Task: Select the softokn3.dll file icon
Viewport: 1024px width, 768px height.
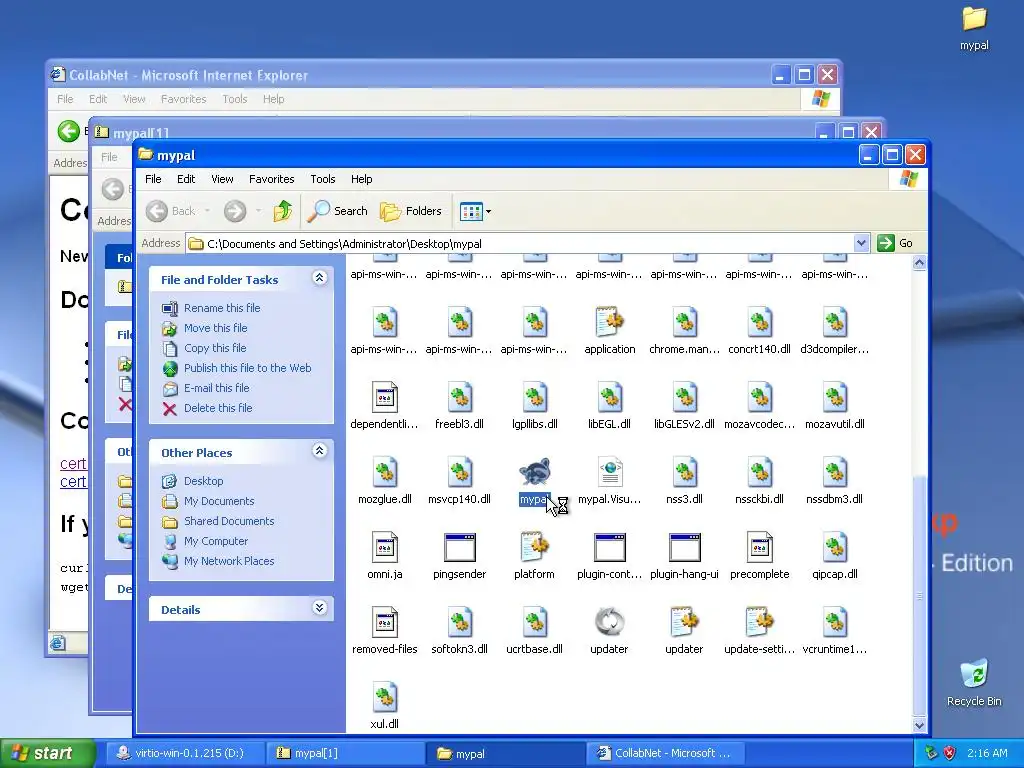Action: (460, 622)
